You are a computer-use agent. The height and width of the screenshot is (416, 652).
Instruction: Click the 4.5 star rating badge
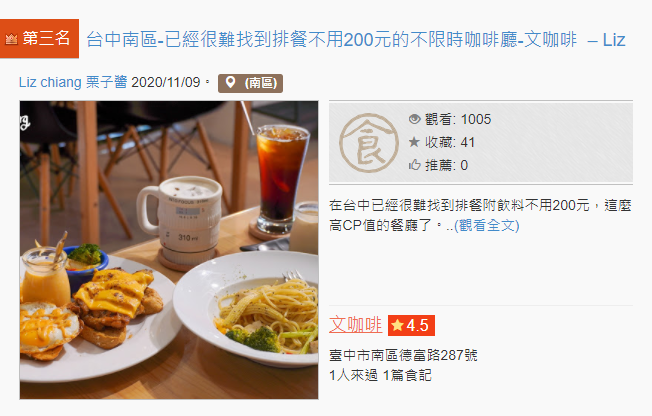(411, 325)
